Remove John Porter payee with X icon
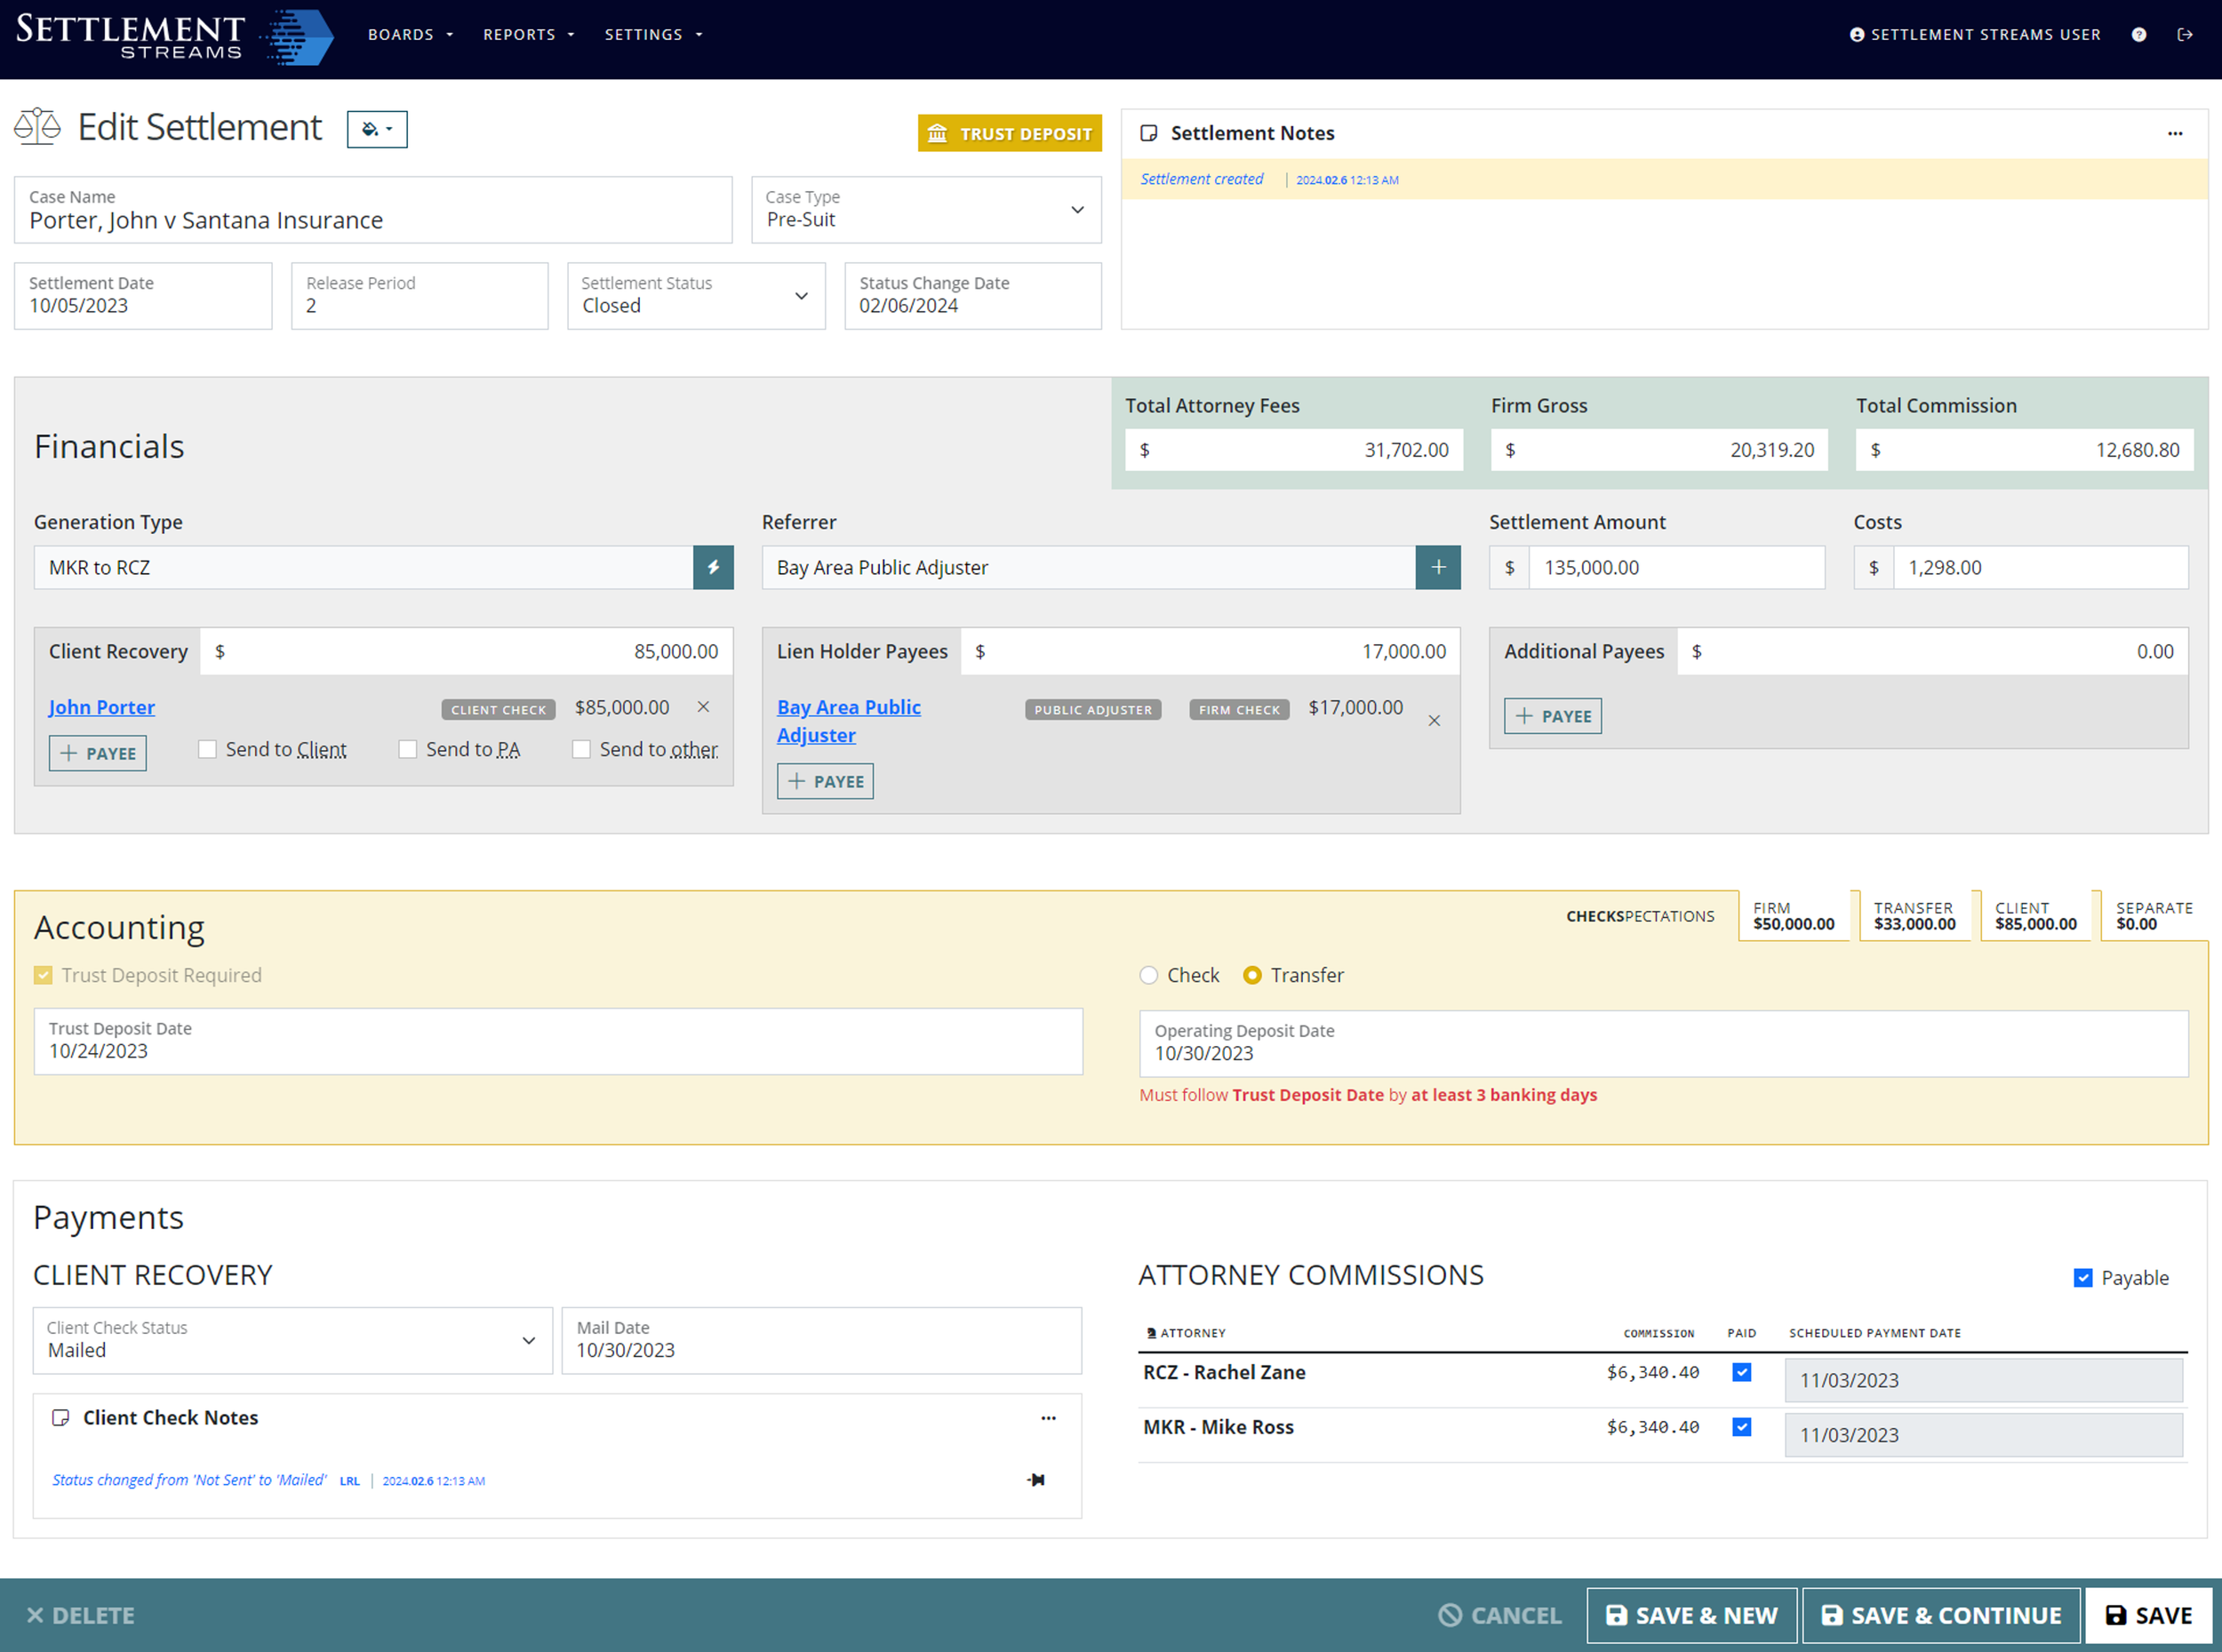The height and width of the screenshot is (1652, 2222). coord(703,707)
